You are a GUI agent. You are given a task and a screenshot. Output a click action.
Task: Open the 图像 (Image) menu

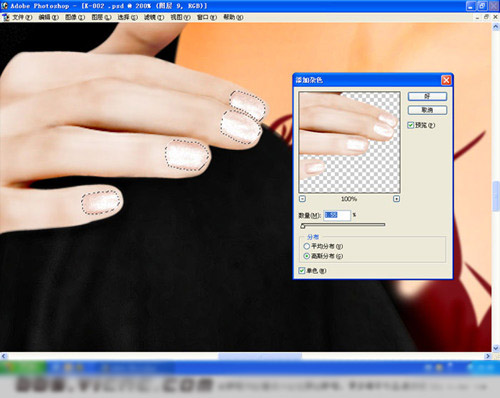tap(75, 17)
